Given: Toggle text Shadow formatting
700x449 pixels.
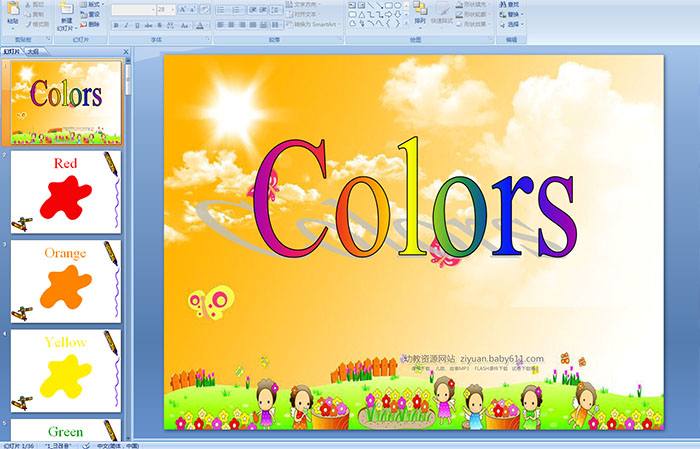Looking at the screenshot, I should pos(159,25).
